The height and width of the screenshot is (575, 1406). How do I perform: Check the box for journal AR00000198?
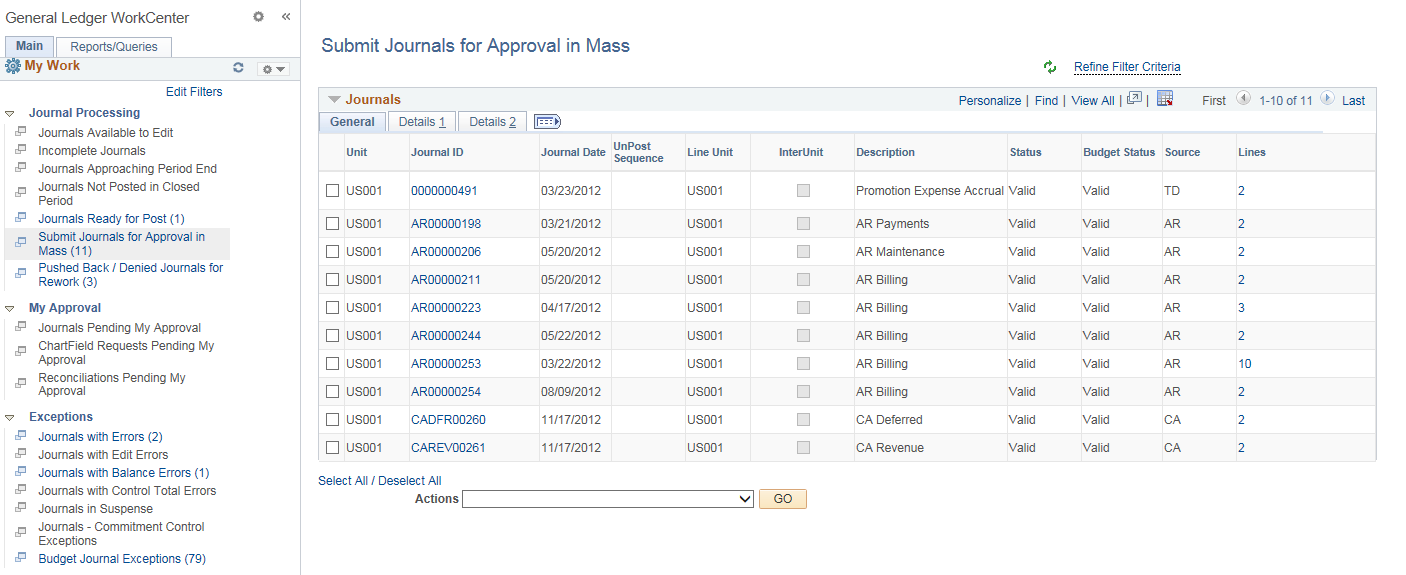tap(333, 224)
